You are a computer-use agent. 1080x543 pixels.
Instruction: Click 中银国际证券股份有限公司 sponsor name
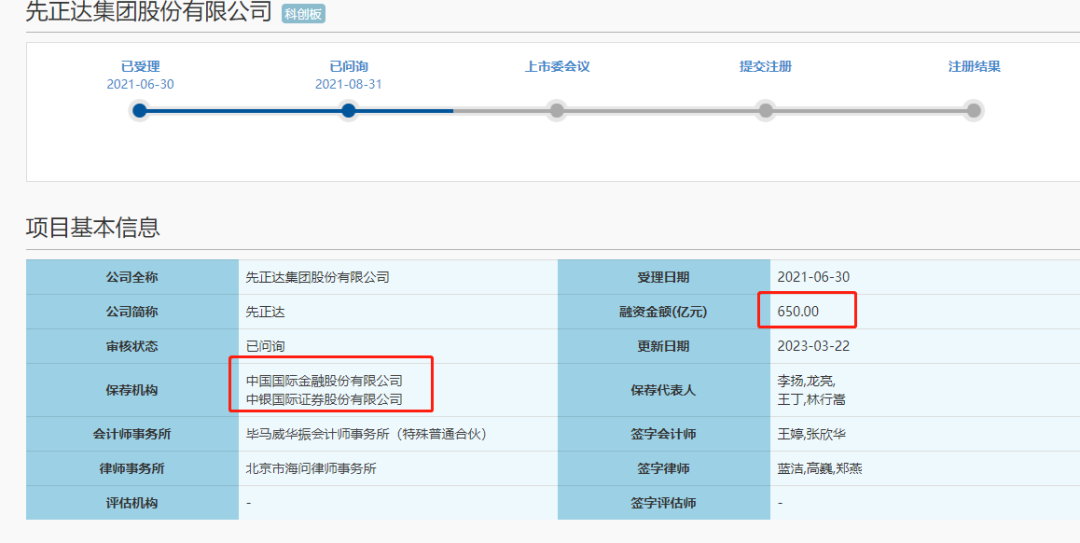coord(324,399)
